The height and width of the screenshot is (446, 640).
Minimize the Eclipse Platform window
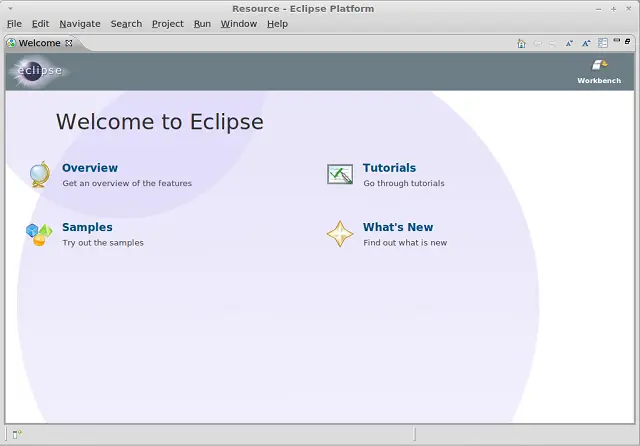tap(599, 9)
